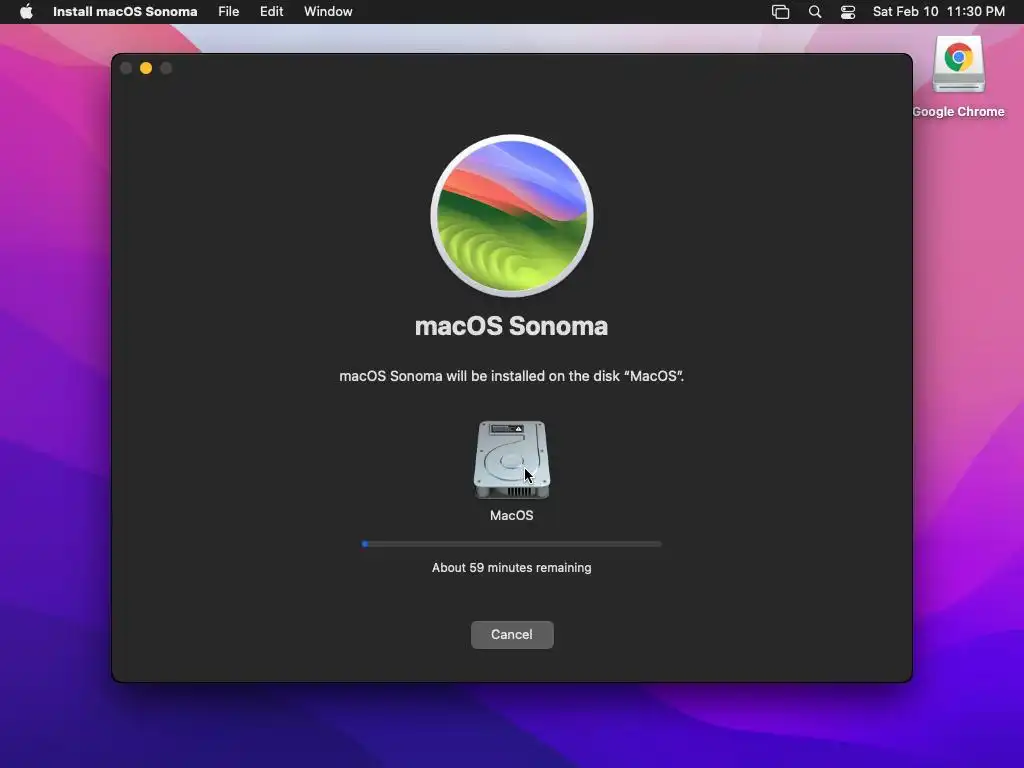Open the Install macOS Sonoma app menu

(125, 12)
